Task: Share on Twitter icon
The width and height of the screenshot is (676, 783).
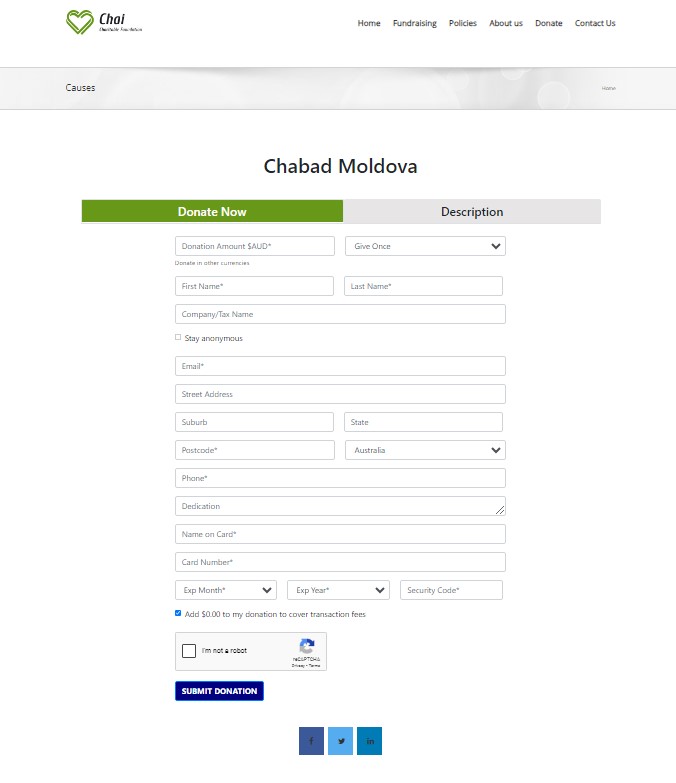Action: (x=340, y=741)
